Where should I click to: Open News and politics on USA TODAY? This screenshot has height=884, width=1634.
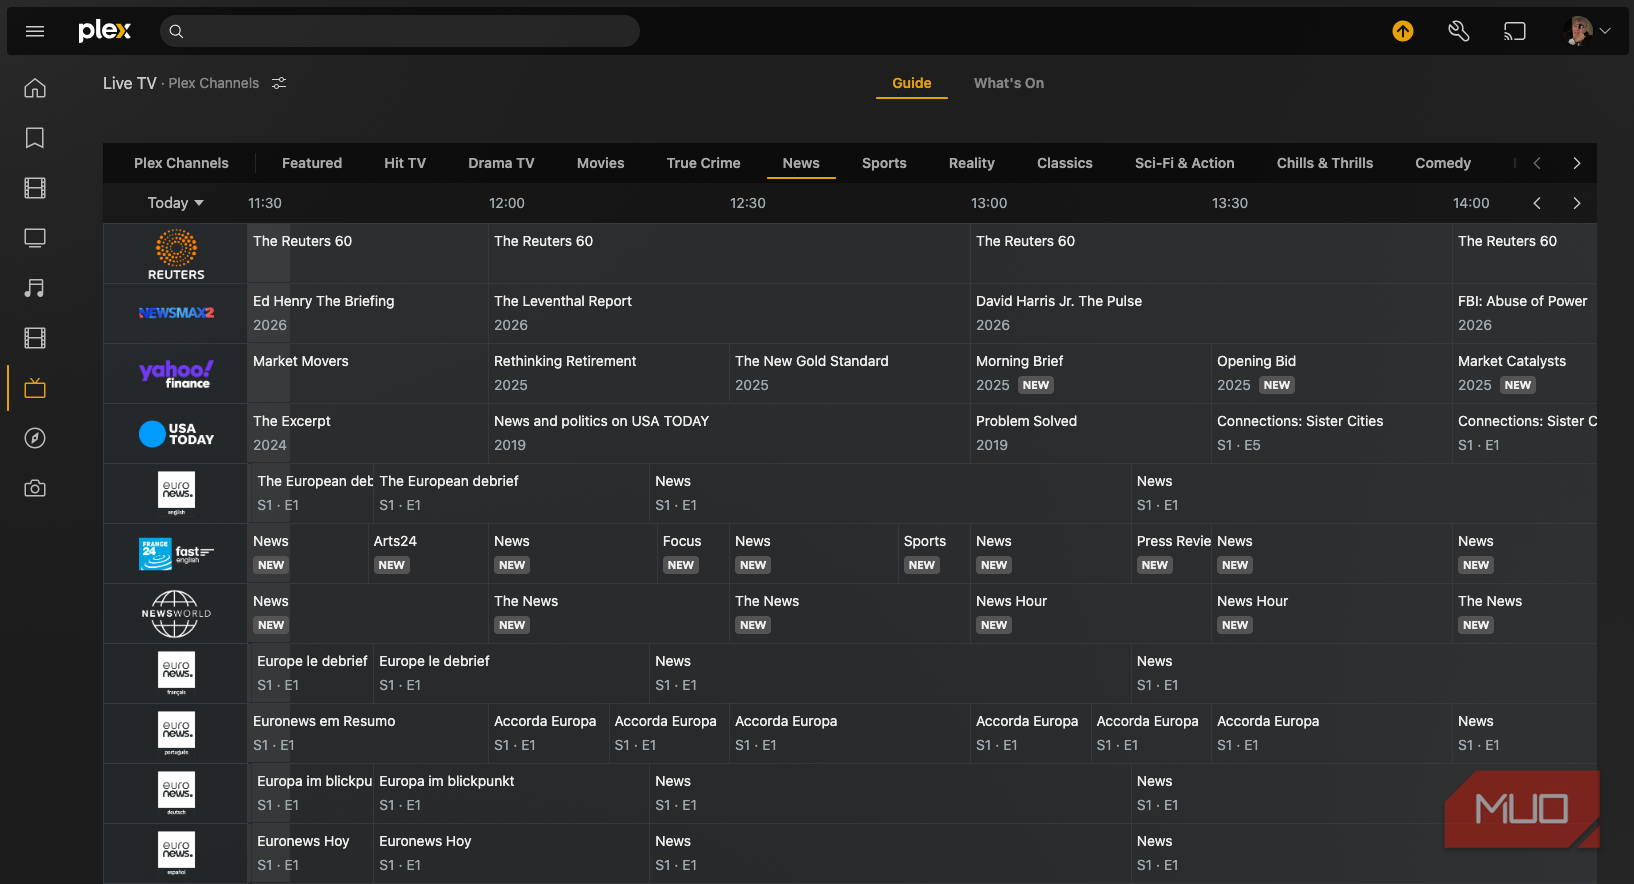[729, 433]
